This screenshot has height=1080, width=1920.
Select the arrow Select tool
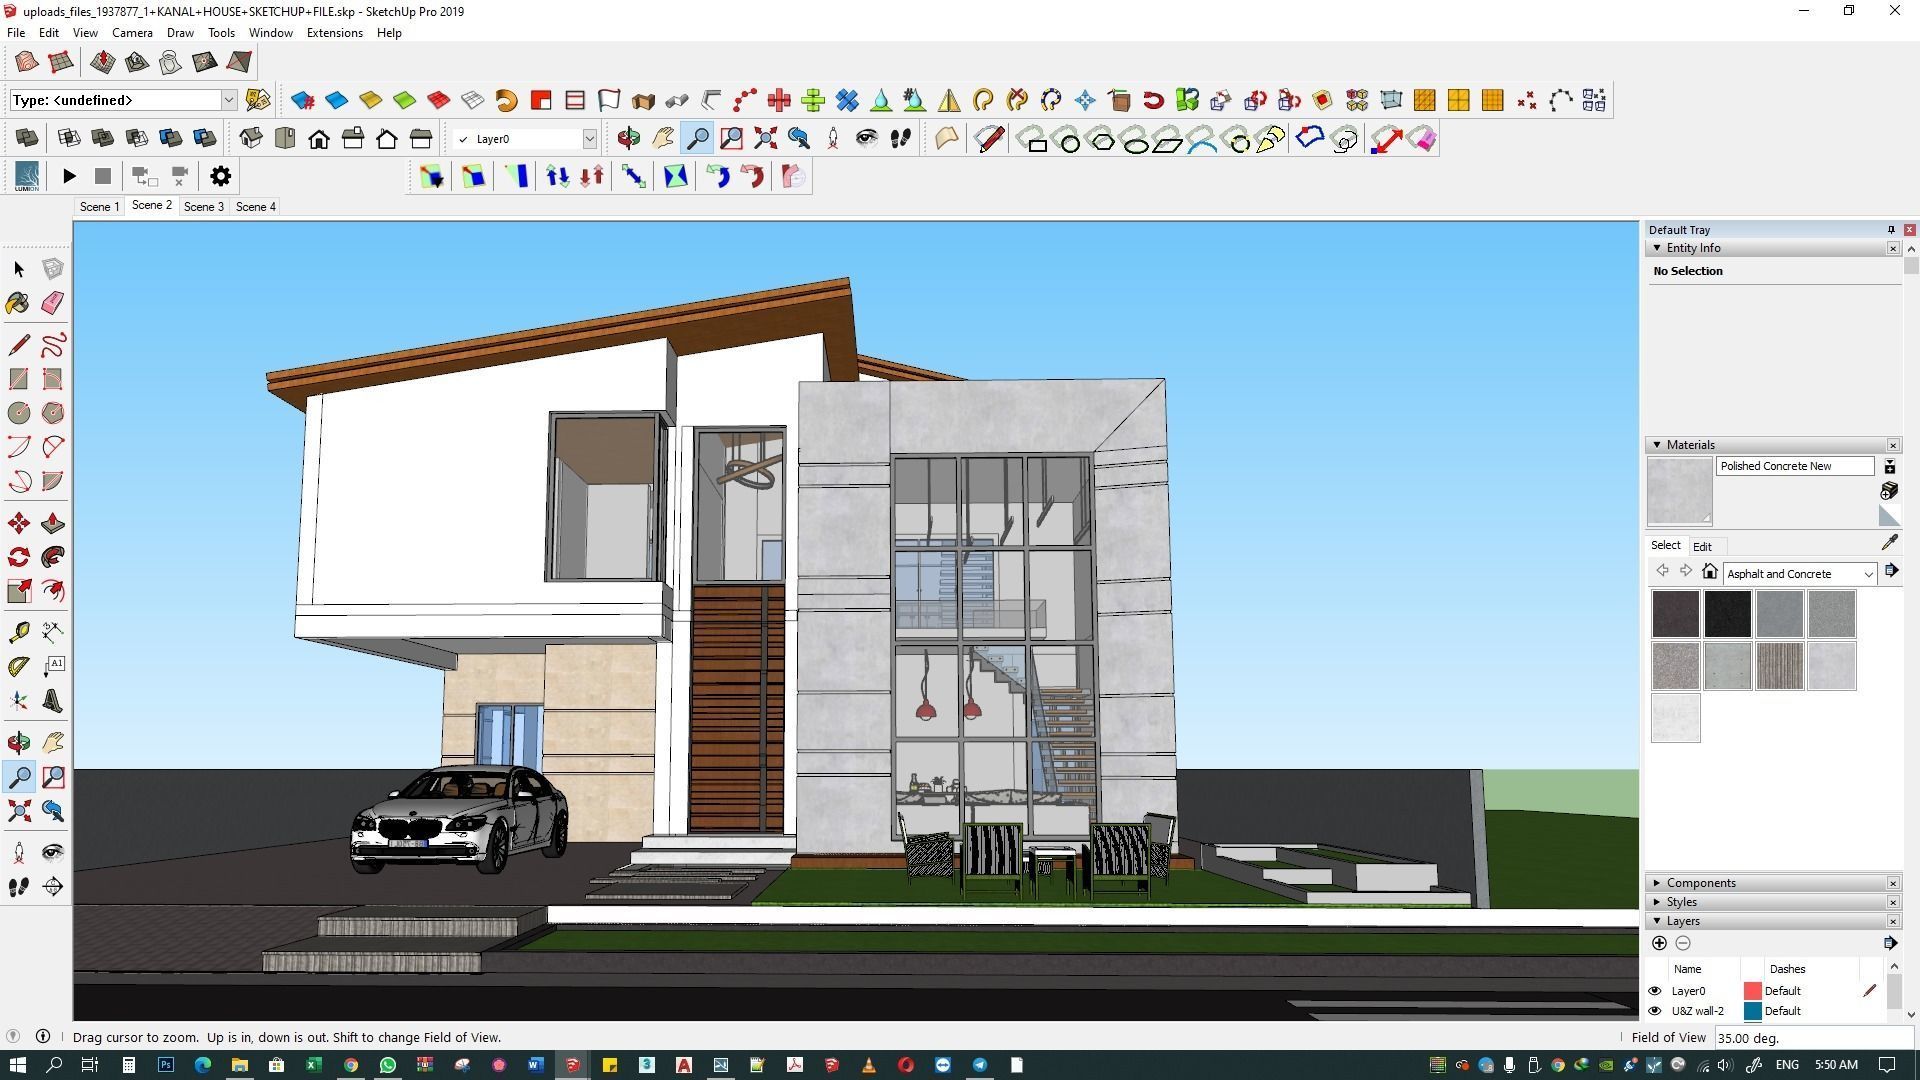(19, 269)
